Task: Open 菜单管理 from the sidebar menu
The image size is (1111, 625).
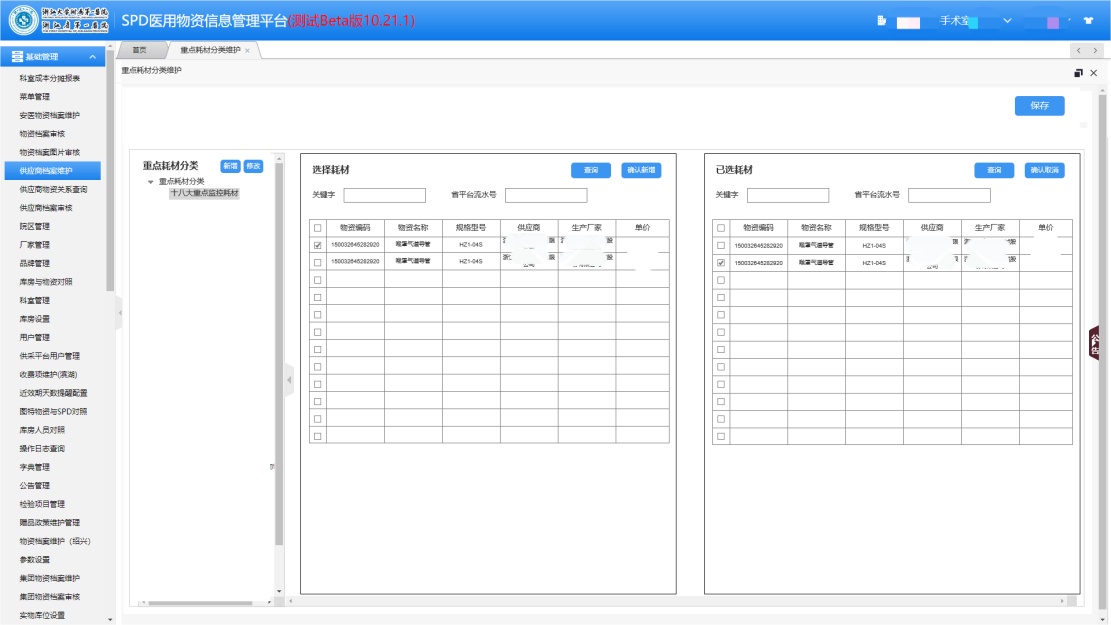Action: (x=34, y=97)
